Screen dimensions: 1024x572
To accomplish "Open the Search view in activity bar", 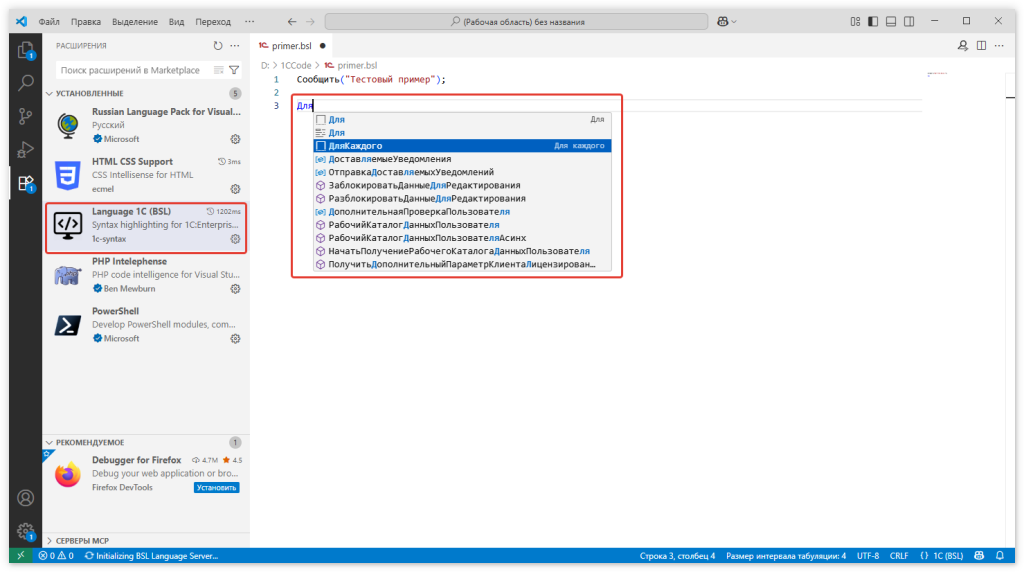I will (25, 83).
